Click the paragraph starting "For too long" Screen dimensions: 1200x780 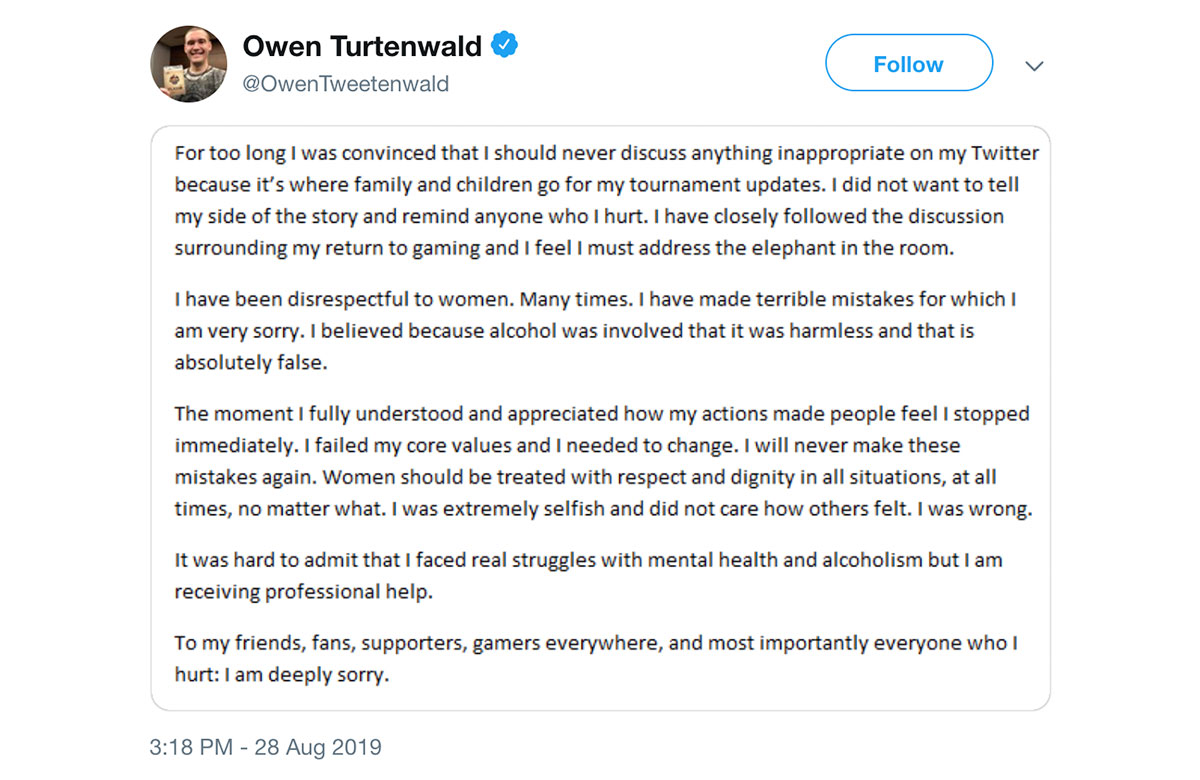(607, 201)
